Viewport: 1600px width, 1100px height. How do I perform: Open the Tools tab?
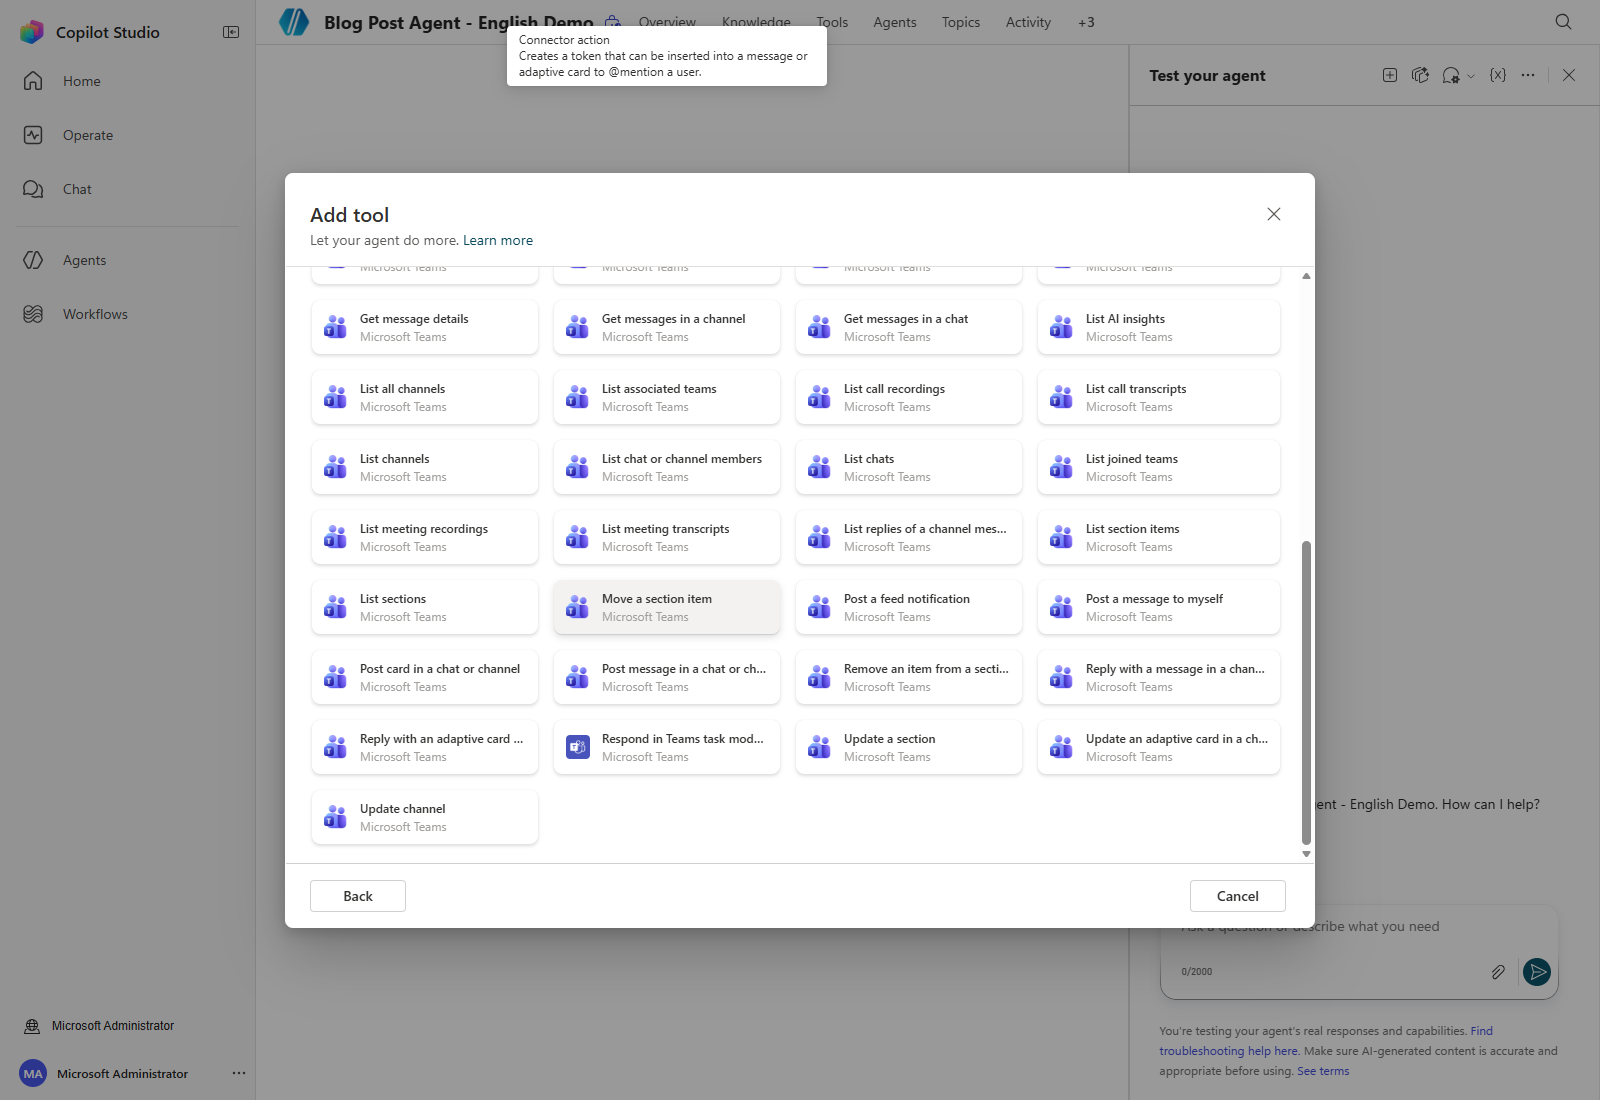[x=832, y=22]
